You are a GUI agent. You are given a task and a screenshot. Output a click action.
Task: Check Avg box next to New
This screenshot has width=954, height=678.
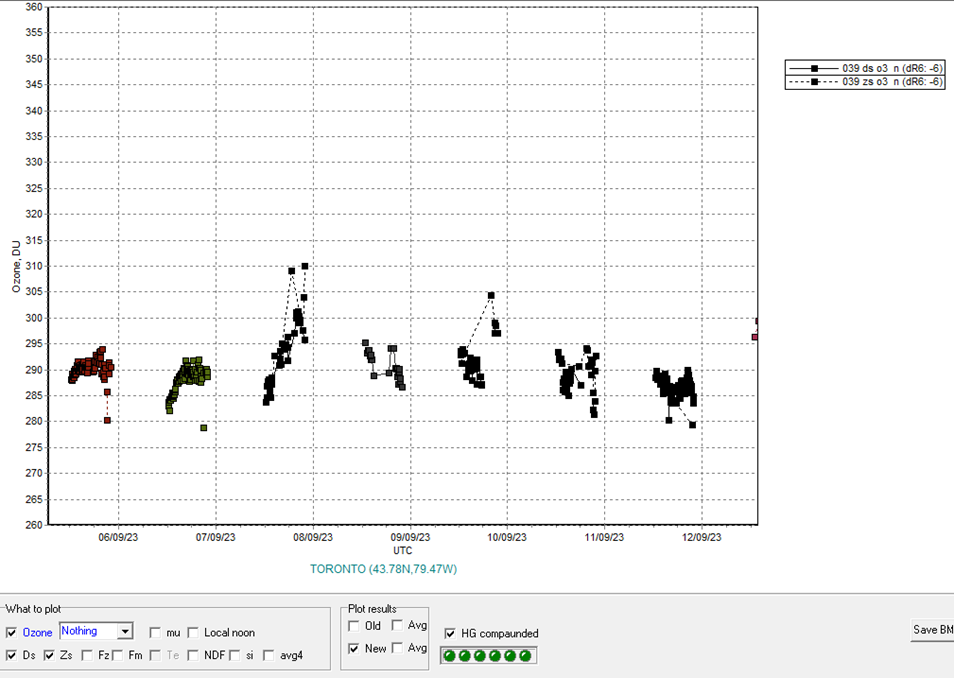[x=397, y=648]
